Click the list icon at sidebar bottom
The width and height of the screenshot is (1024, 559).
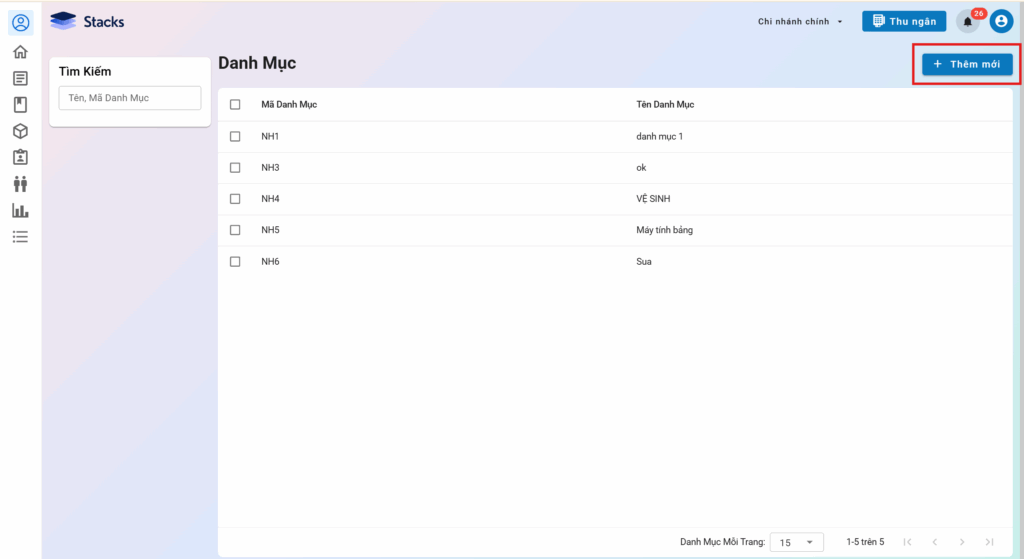click(20, 237)
